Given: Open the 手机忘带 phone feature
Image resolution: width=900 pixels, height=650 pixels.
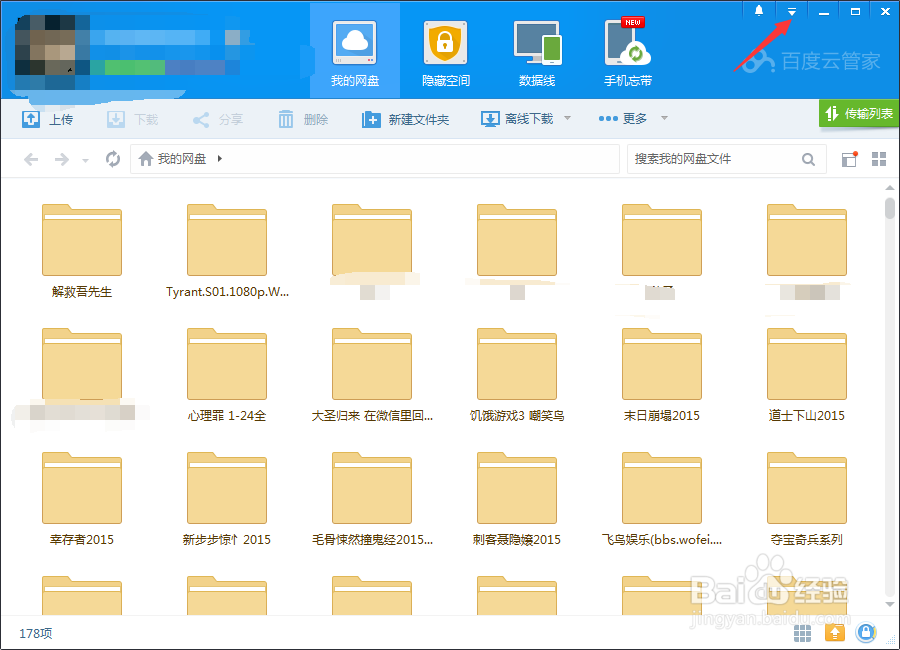Looking at the screenshot, I should click(x=627, y=45).
